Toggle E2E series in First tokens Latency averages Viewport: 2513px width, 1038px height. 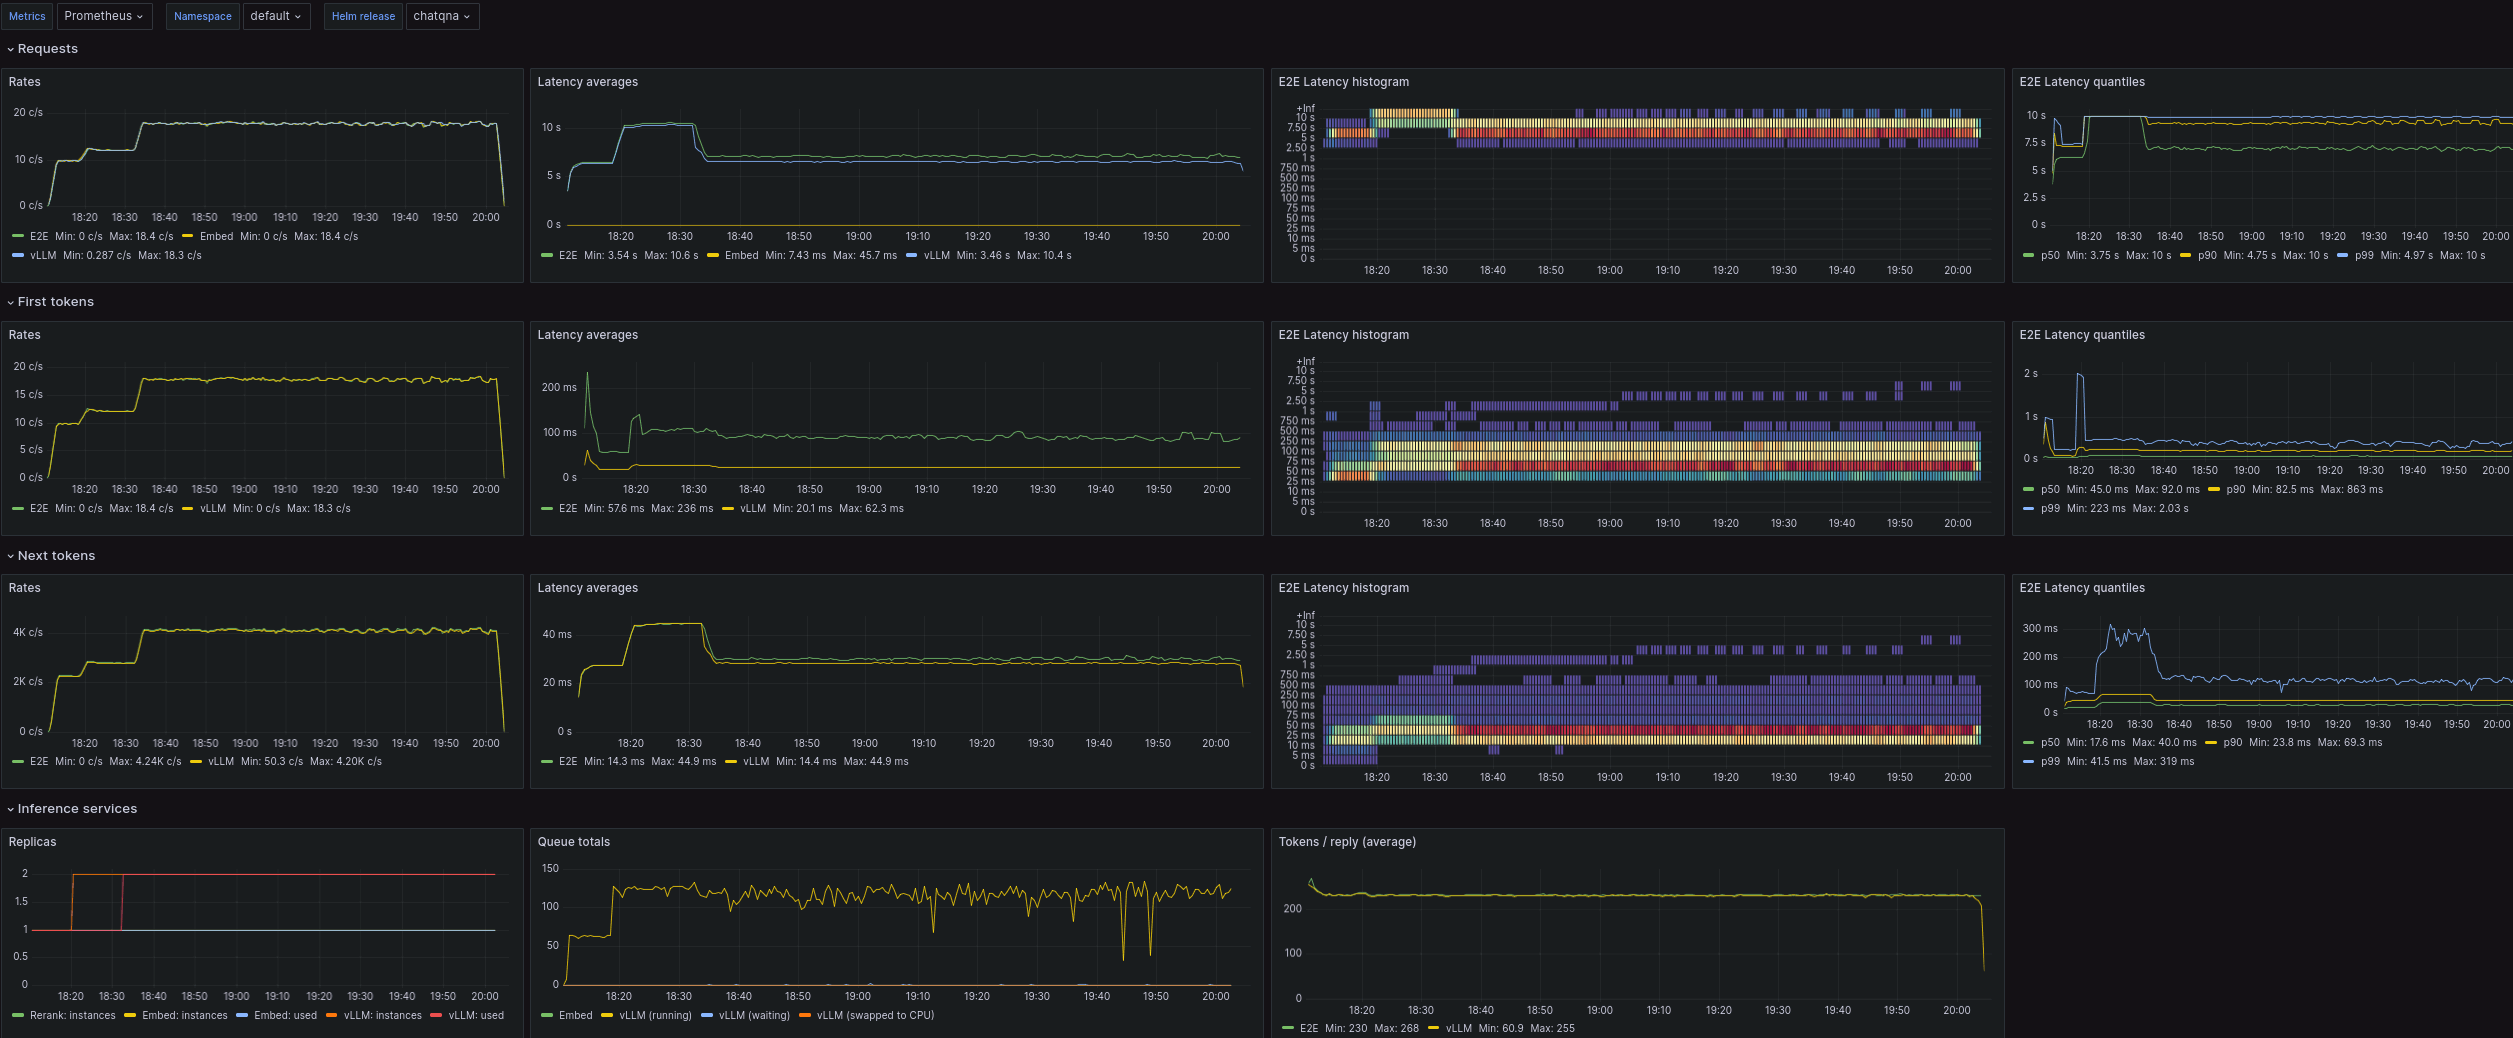568,509
